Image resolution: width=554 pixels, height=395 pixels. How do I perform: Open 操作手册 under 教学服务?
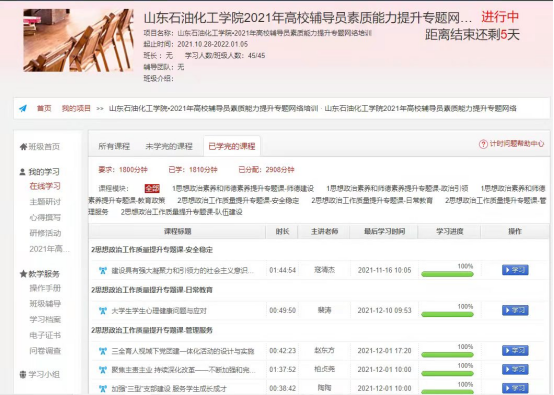(x=45, y=288)
